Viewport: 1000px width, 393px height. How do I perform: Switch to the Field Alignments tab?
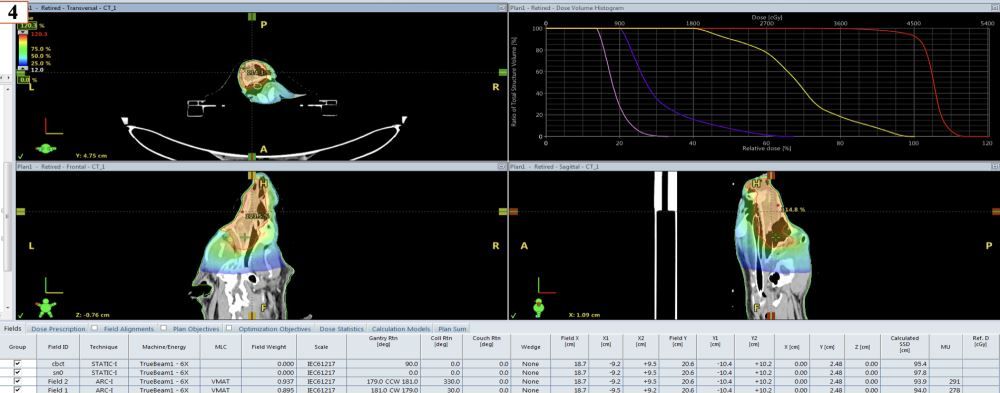coord(128,329)
